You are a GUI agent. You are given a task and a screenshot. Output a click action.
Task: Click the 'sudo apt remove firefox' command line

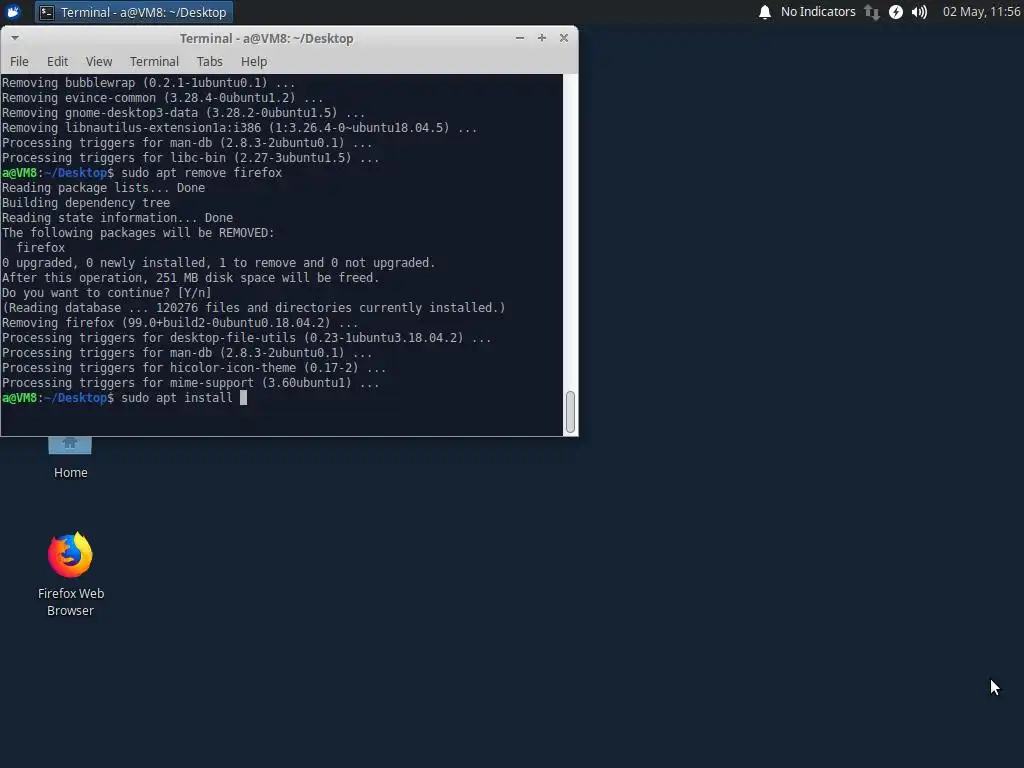point(142,172)
